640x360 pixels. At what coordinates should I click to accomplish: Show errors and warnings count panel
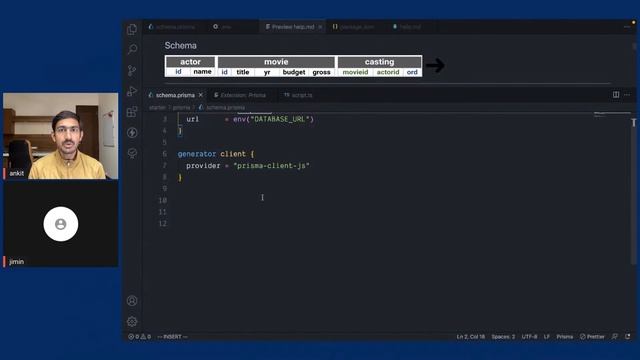pos(140,337)
